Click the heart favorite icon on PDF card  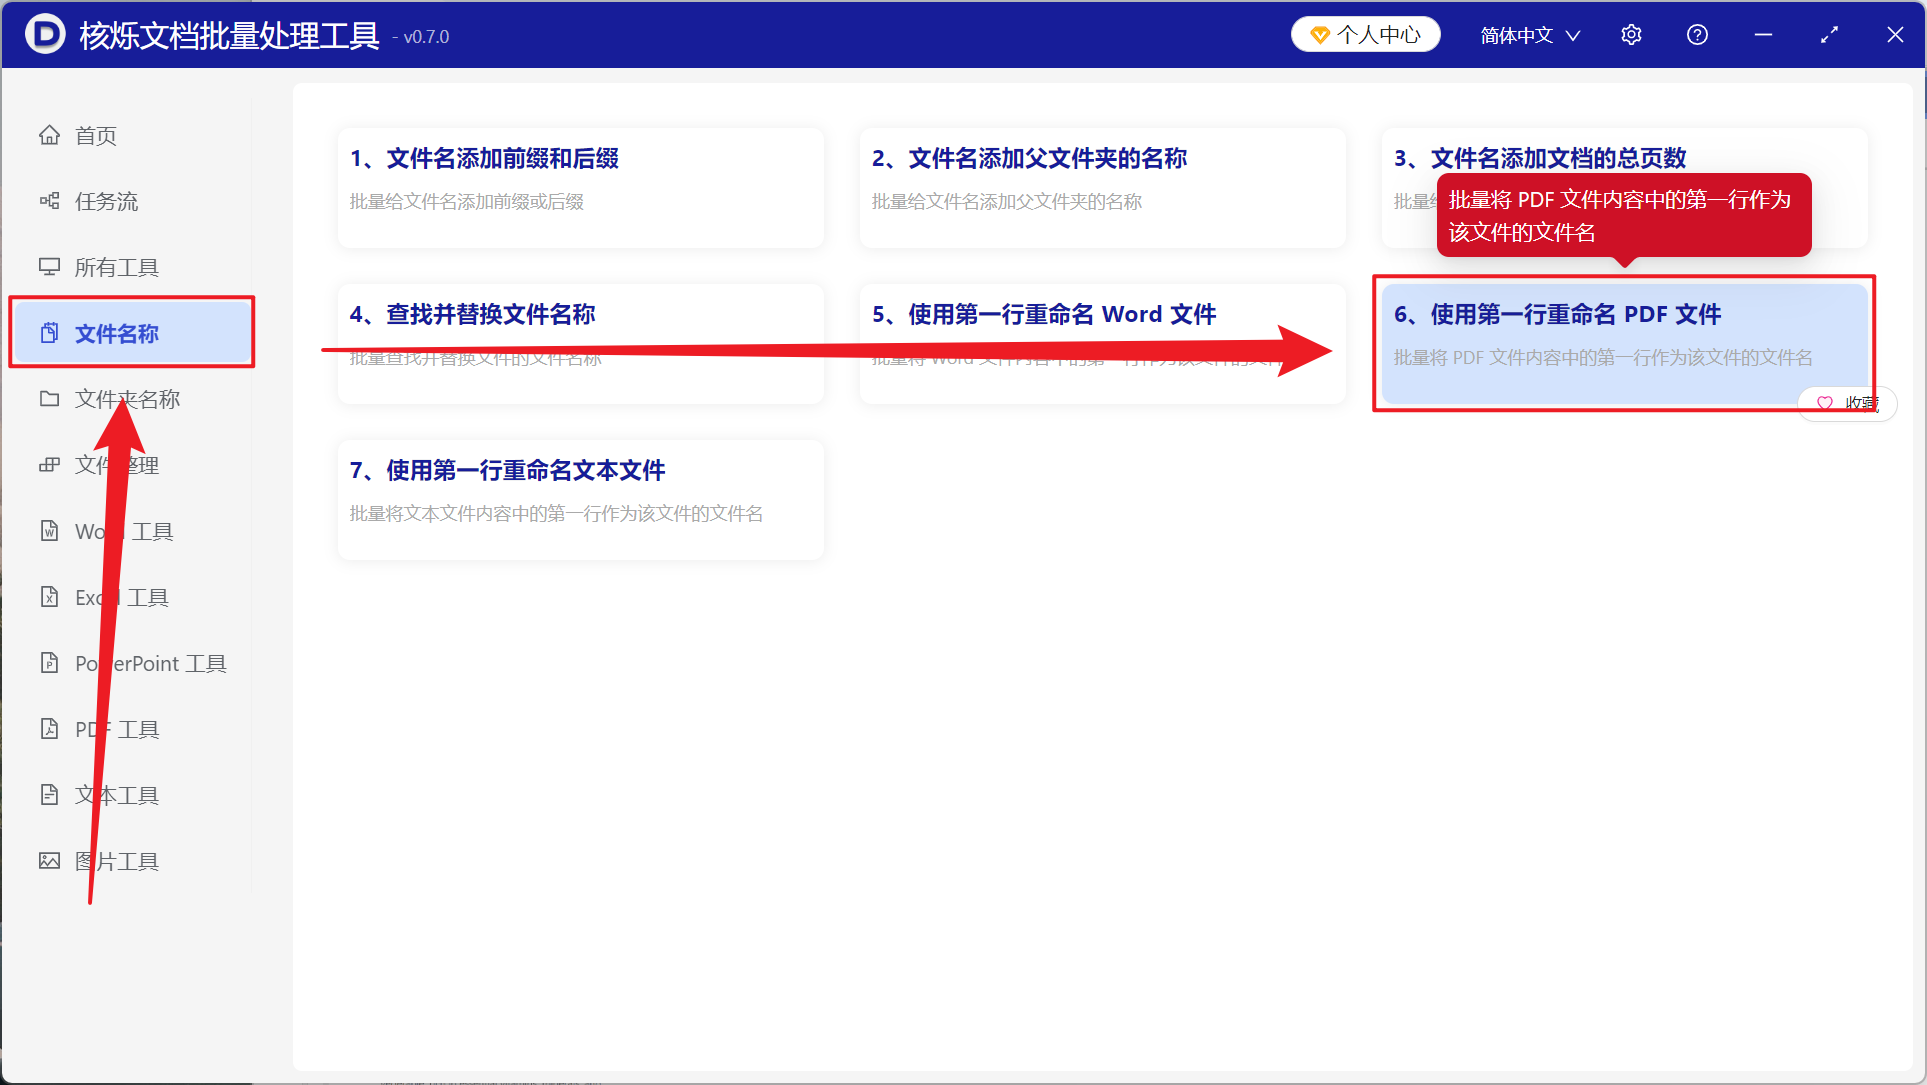point(1825,403)
